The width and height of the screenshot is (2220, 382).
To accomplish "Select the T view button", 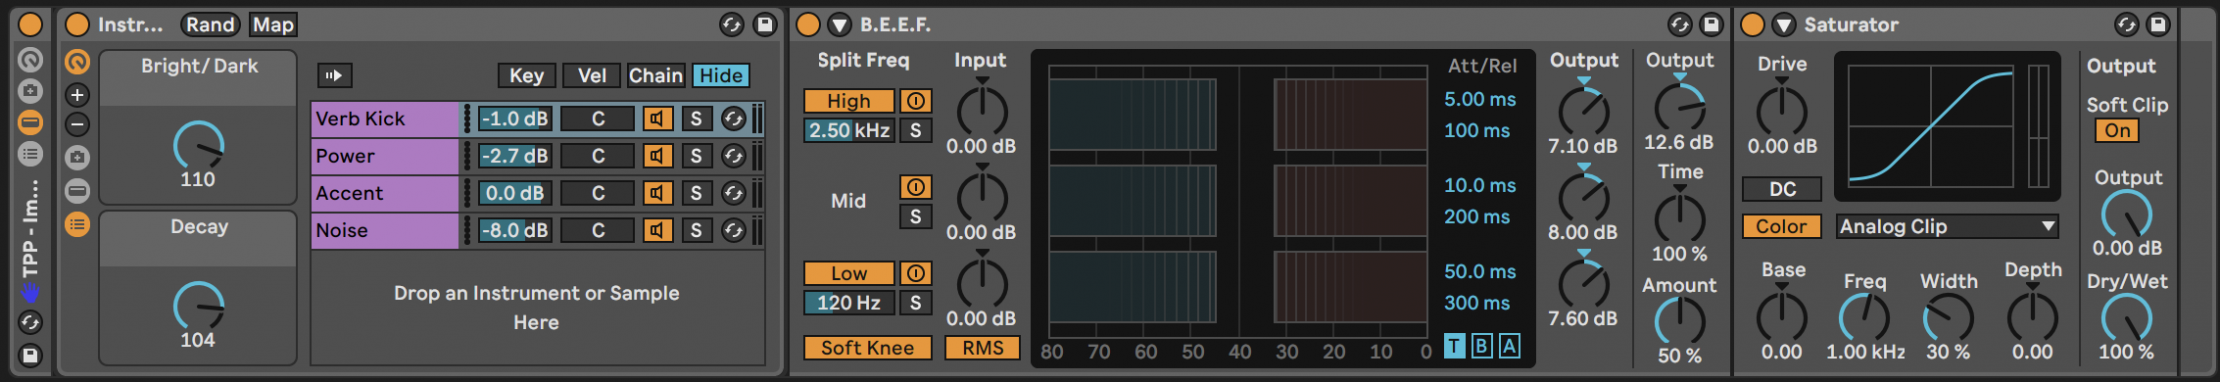I will click(x=1455, y=346).
